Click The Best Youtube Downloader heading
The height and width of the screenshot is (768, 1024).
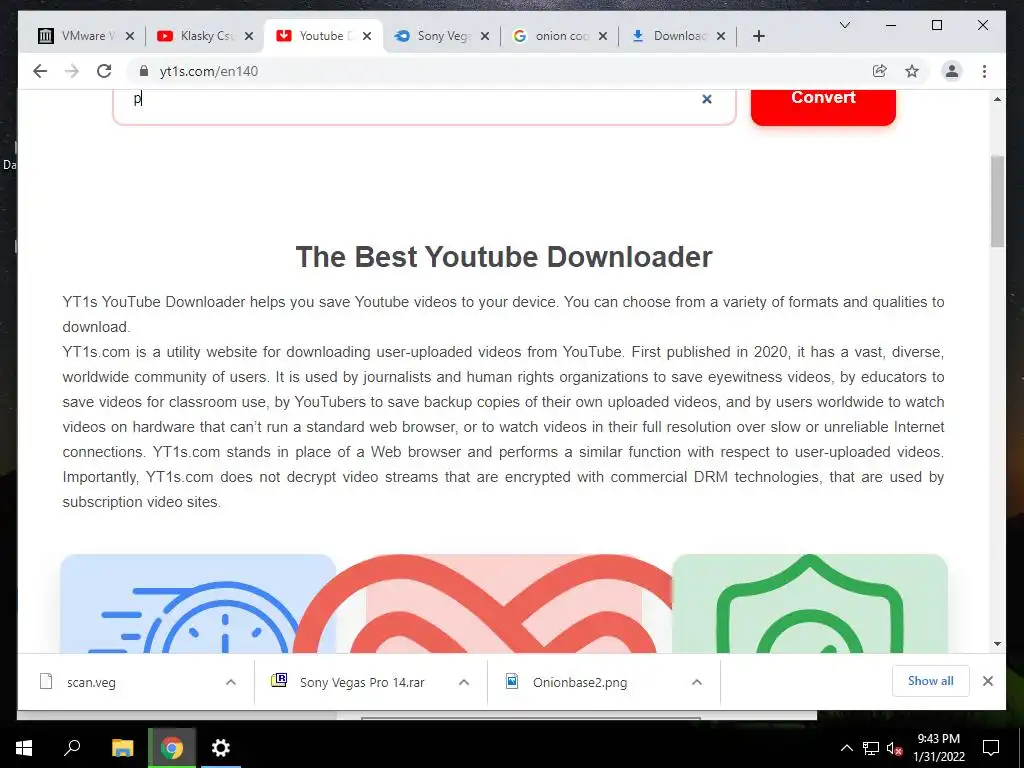[x=504, y=257]
